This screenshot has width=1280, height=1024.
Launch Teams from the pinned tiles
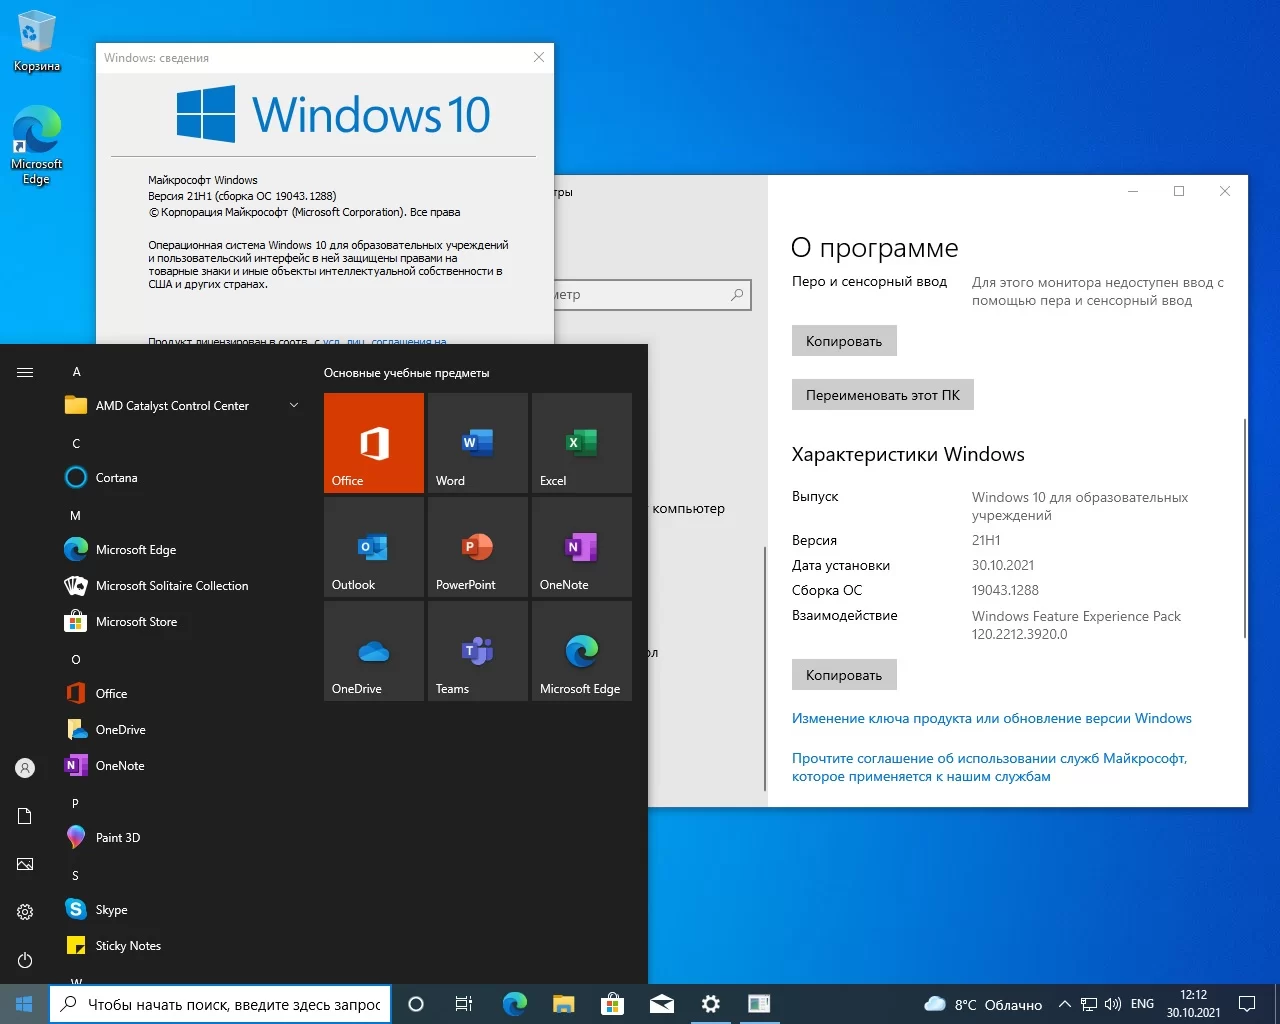478,651
